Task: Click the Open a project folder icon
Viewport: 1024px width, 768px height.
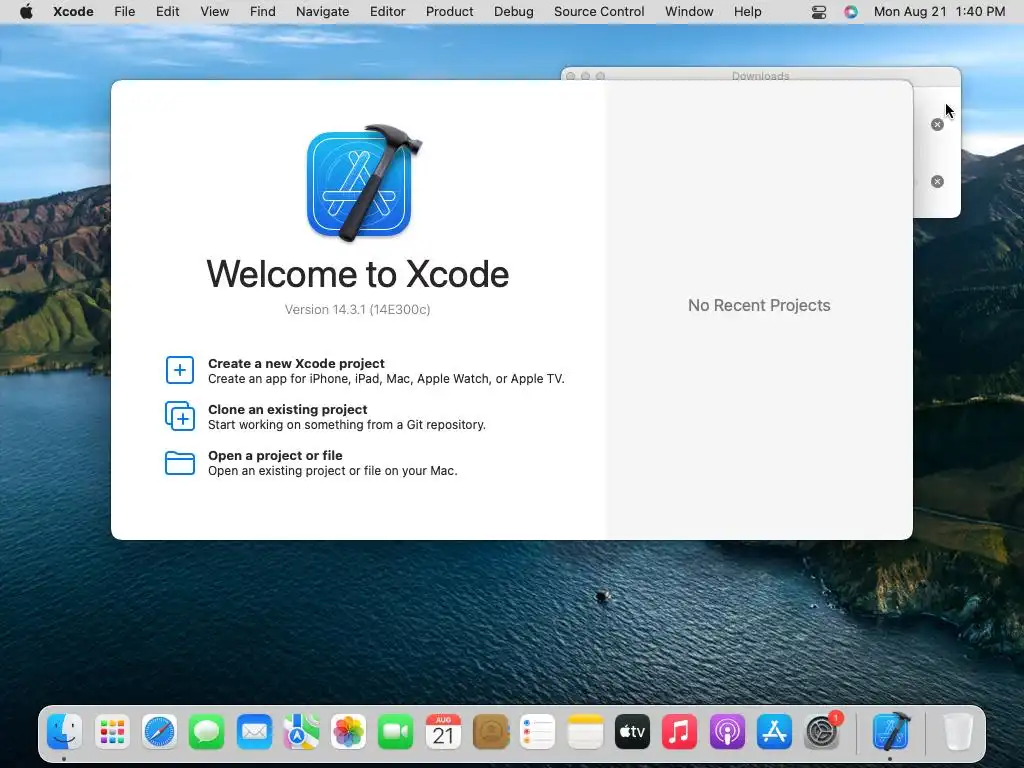Action: [x=180, y=463]
